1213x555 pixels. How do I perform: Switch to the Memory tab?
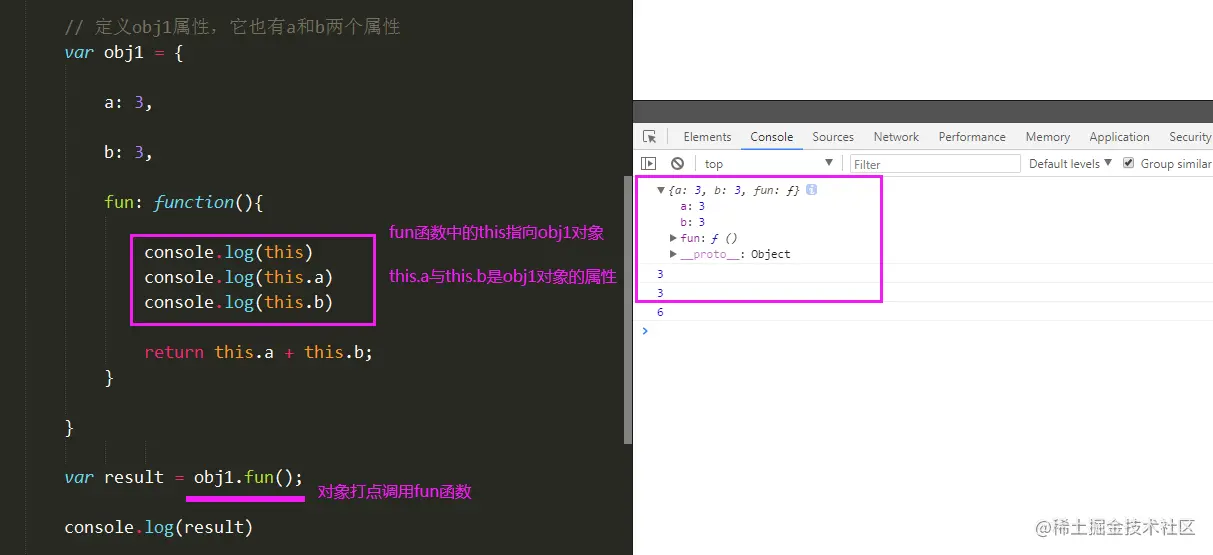coord(1047,137)
